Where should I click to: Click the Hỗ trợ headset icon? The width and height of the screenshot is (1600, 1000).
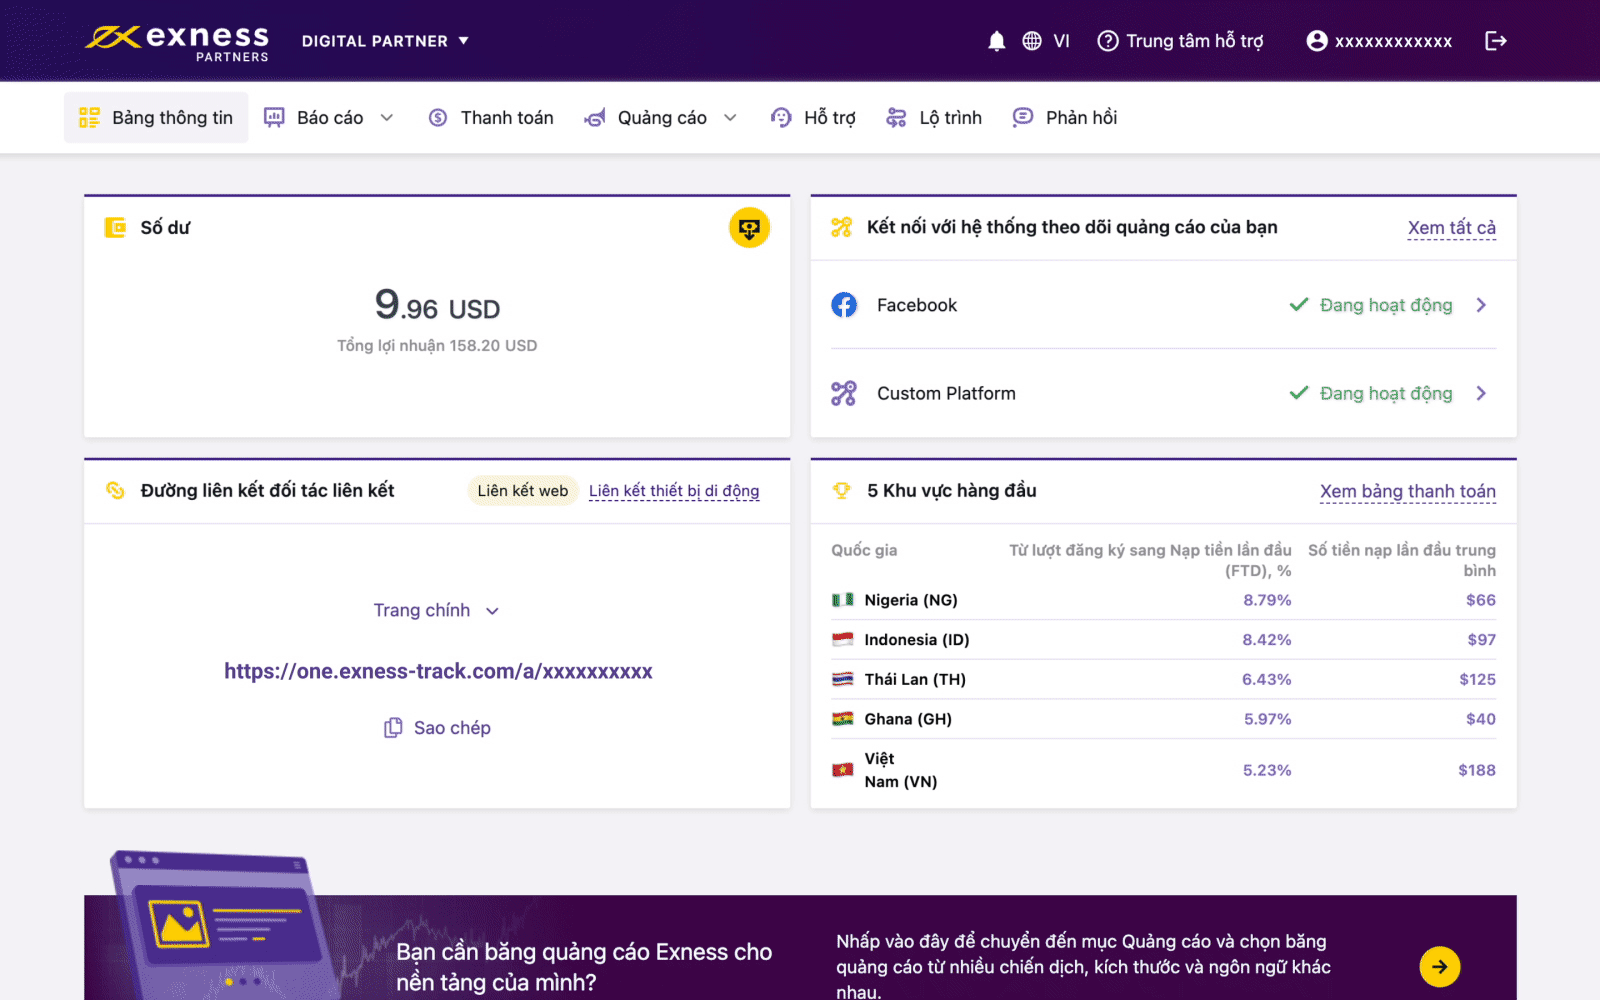point(781,118)
